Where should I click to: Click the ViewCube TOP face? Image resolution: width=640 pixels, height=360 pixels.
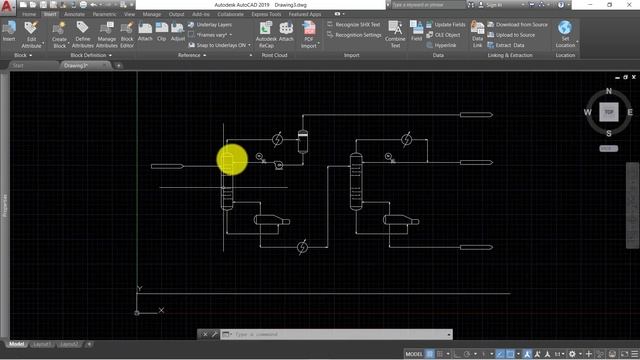[609, 112]
